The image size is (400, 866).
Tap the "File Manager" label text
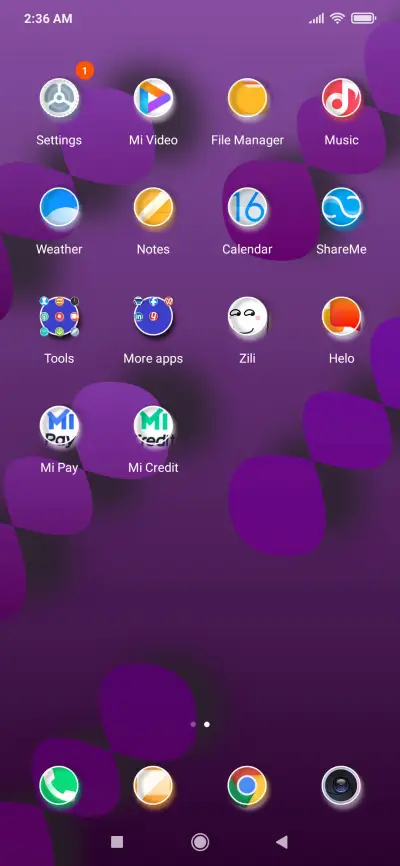pyautogui.click(x=247, y=140)
